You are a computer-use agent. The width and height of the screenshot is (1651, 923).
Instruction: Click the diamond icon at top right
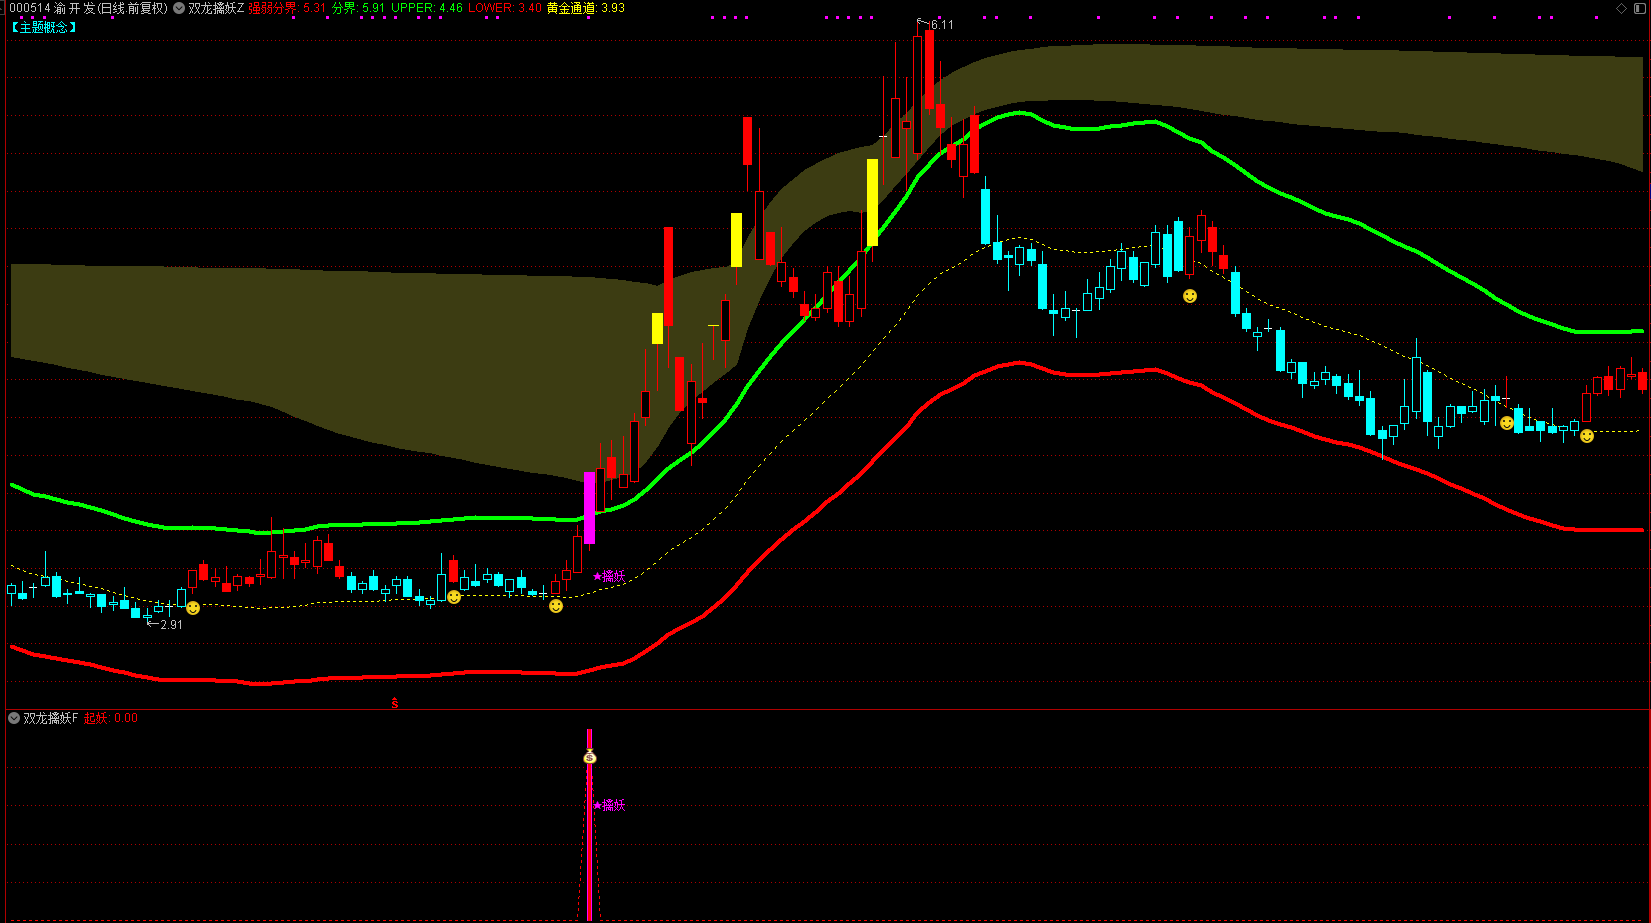(1622, 8)
